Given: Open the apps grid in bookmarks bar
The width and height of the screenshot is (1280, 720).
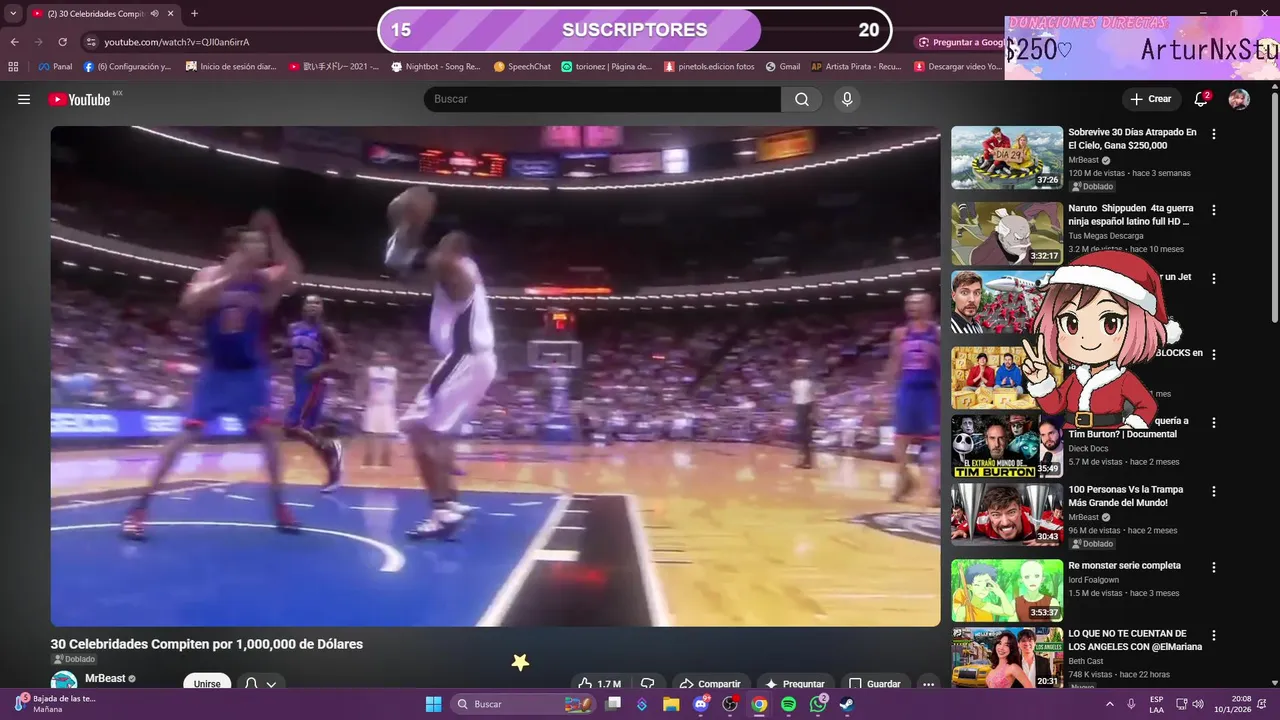Looking at the screenshot, I should pos(13,67).
